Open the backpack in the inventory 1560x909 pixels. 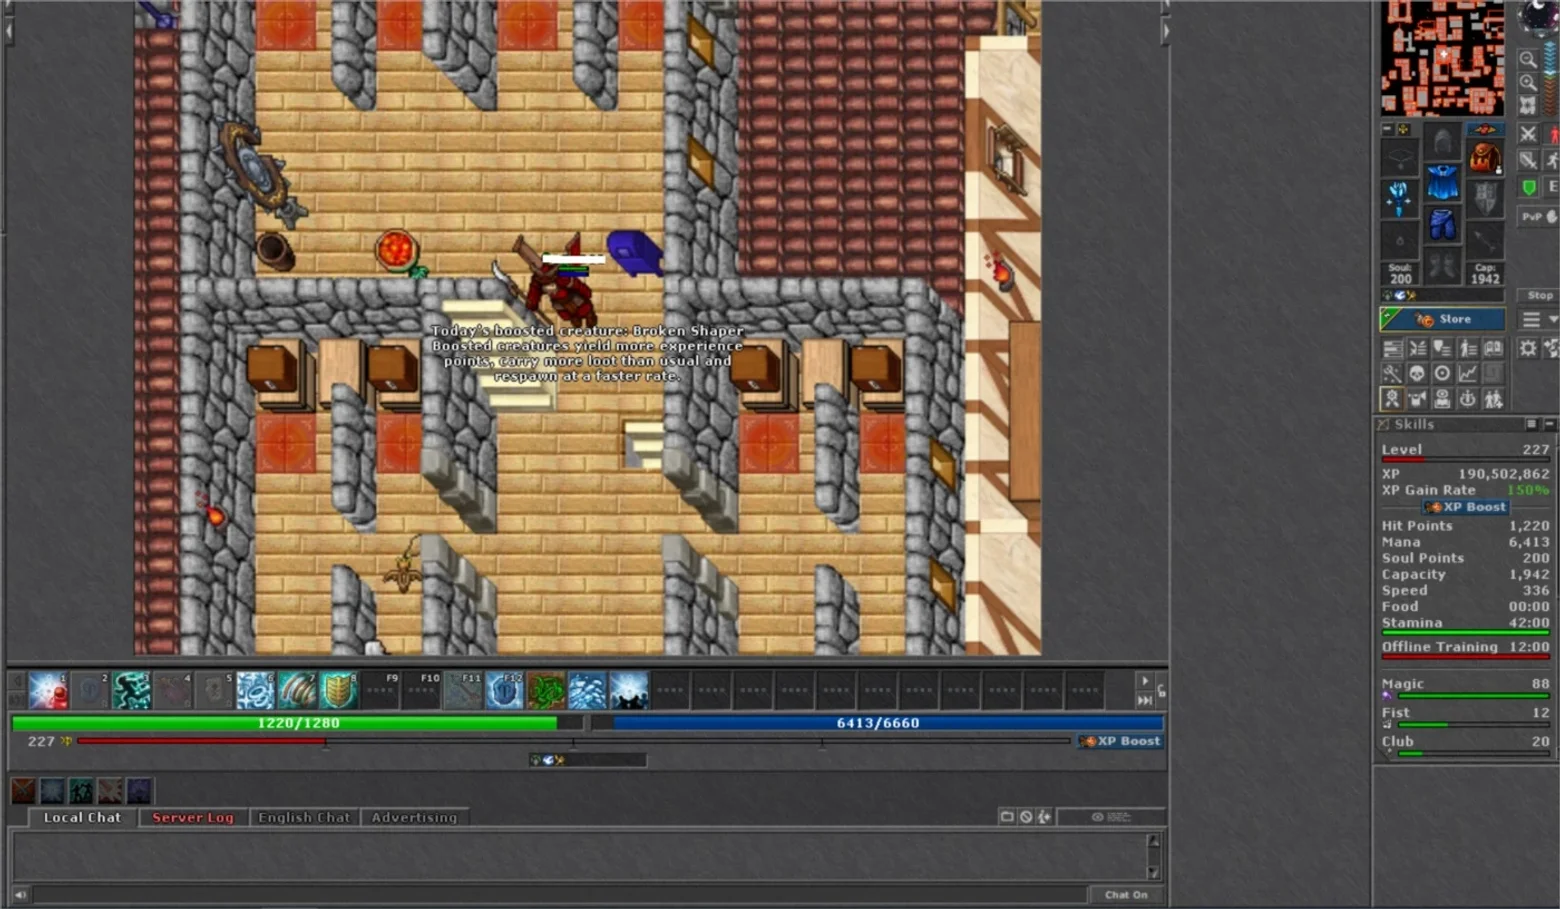pyautogui.click(x=1484, y=158)
